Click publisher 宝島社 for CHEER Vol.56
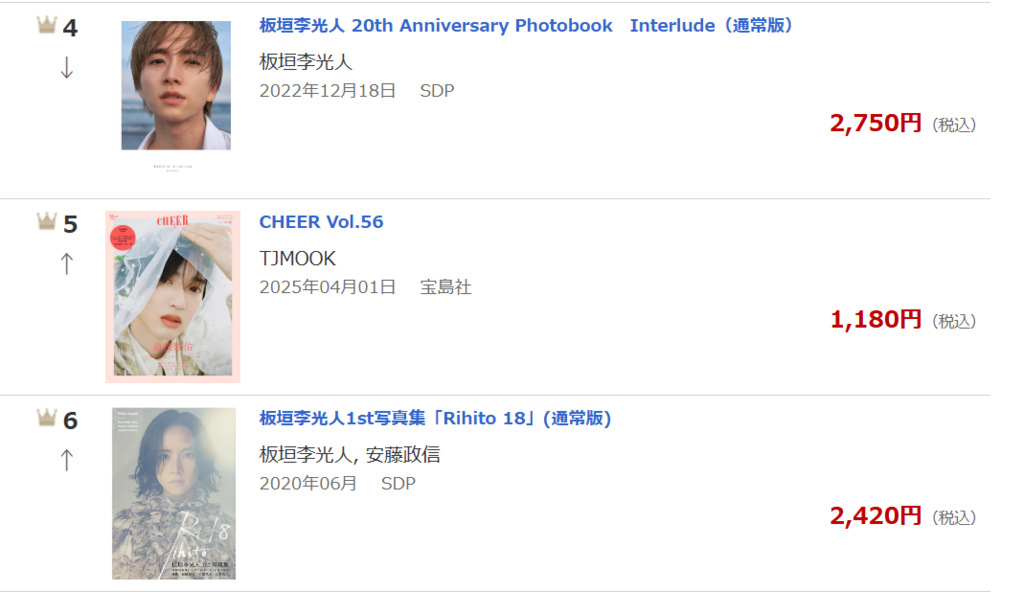This screenshot has width=1024, height=592. (445, 288)
